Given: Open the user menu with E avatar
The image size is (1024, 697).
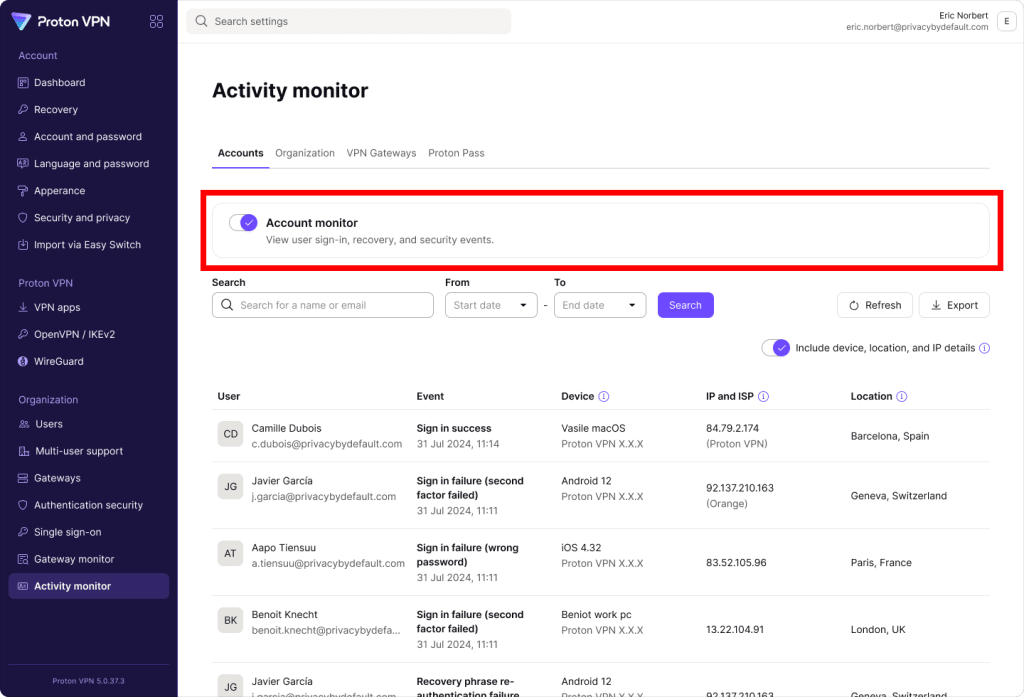Looking at the screenshot, I should (x=1006, y=22).
